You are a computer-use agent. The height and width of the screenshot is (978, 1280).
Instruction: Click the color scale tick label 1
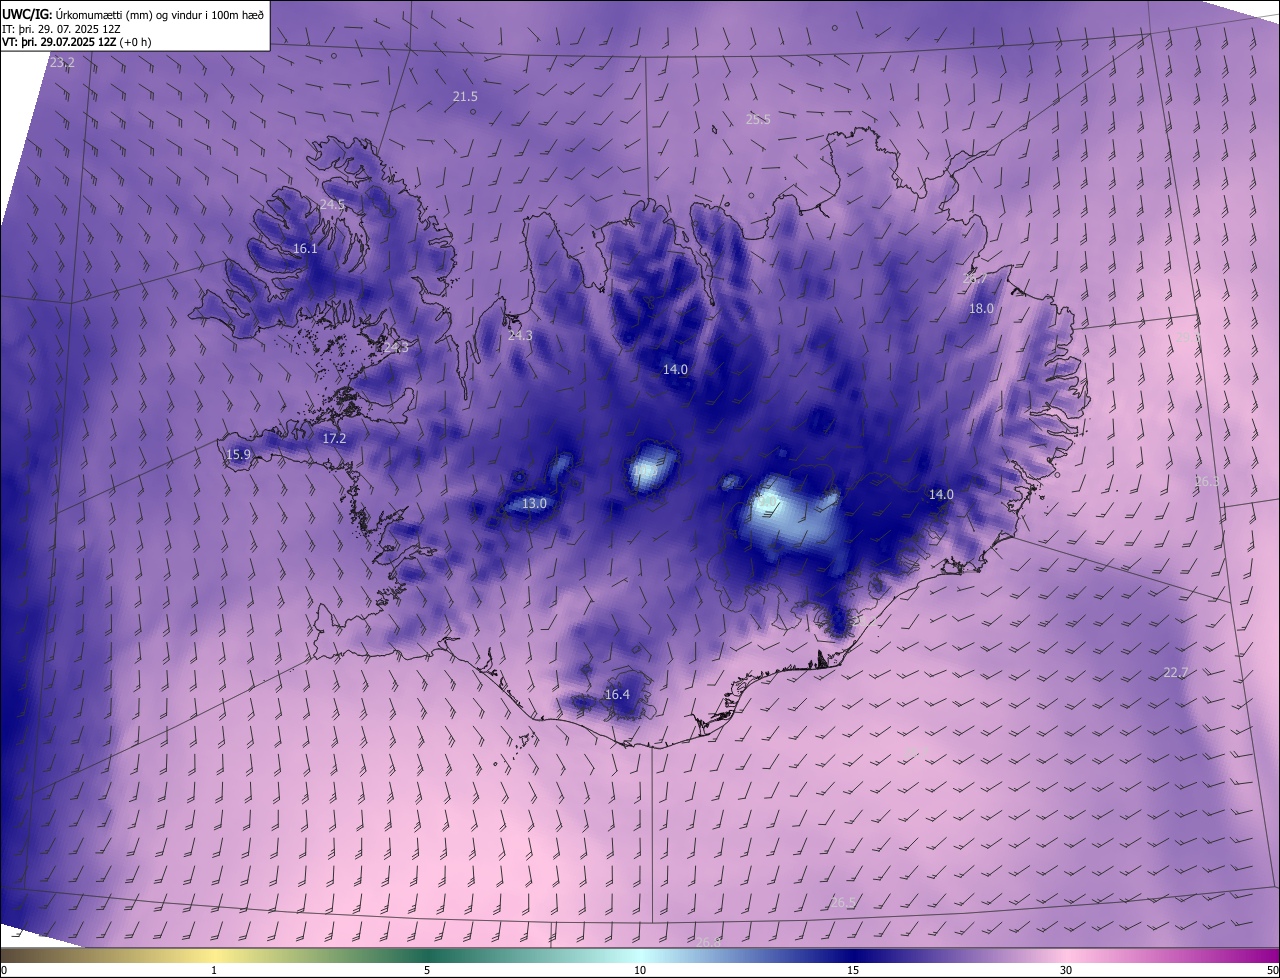[214, 971]
